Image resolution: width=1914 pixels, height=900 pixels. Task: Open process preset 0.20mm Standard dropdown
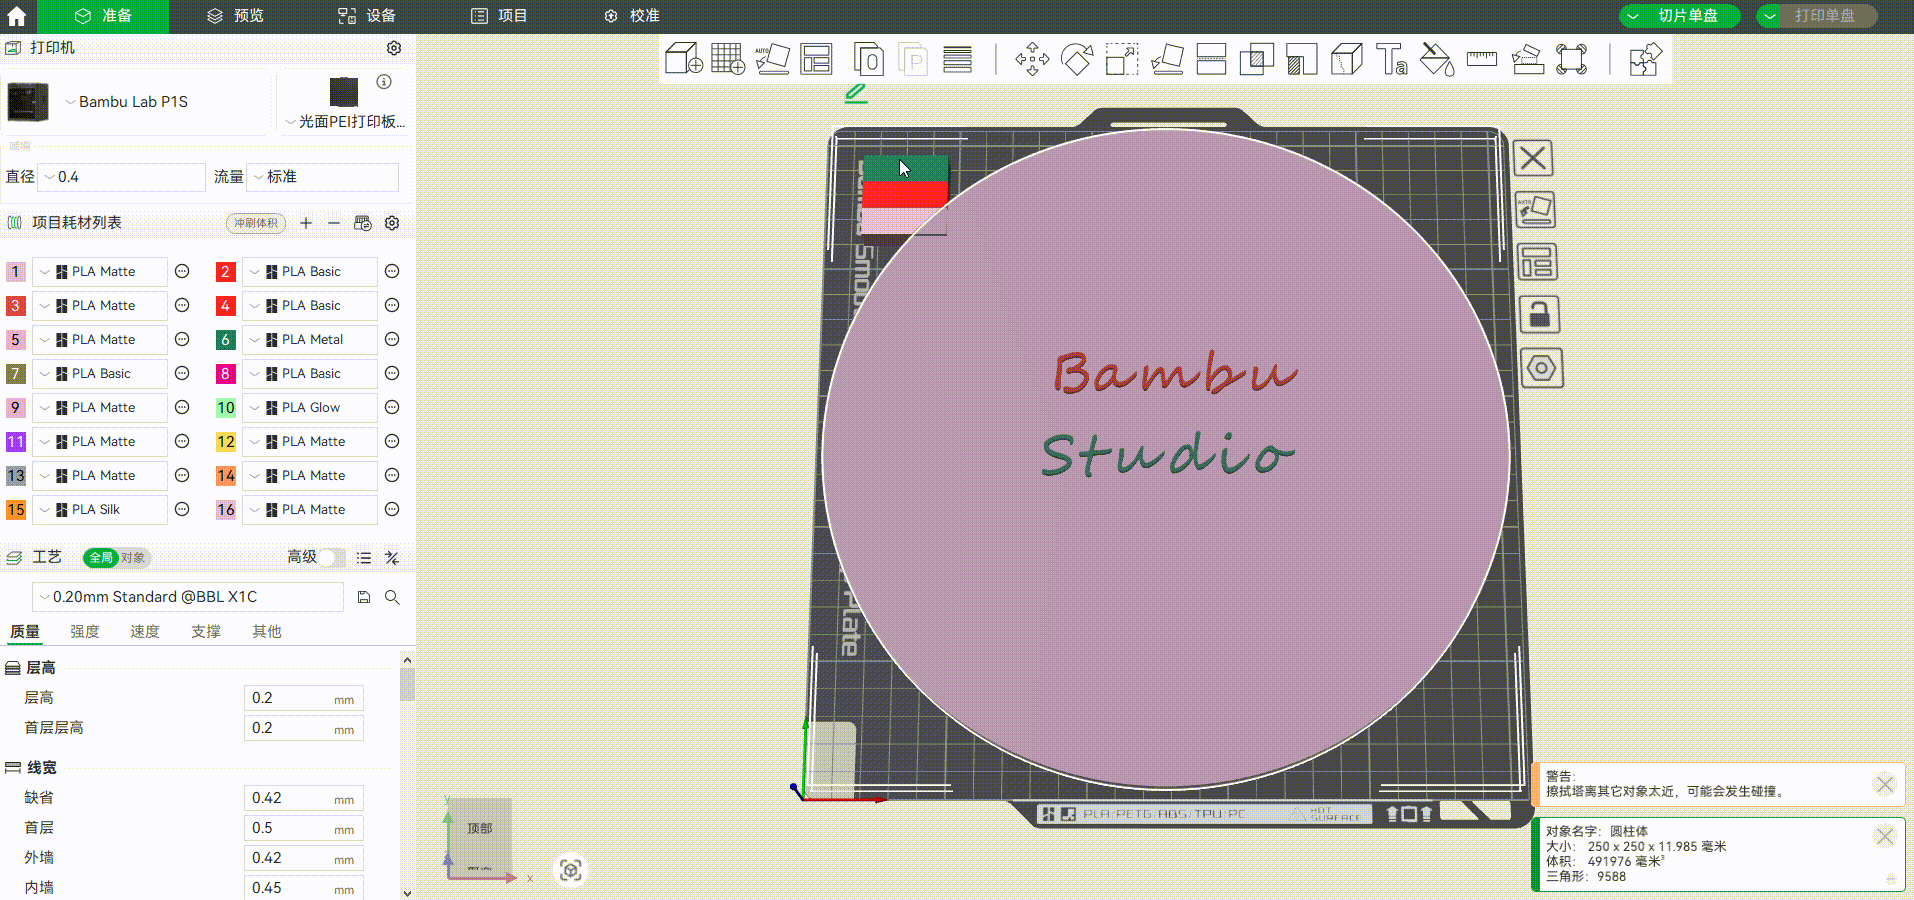(x=188, y=597)
